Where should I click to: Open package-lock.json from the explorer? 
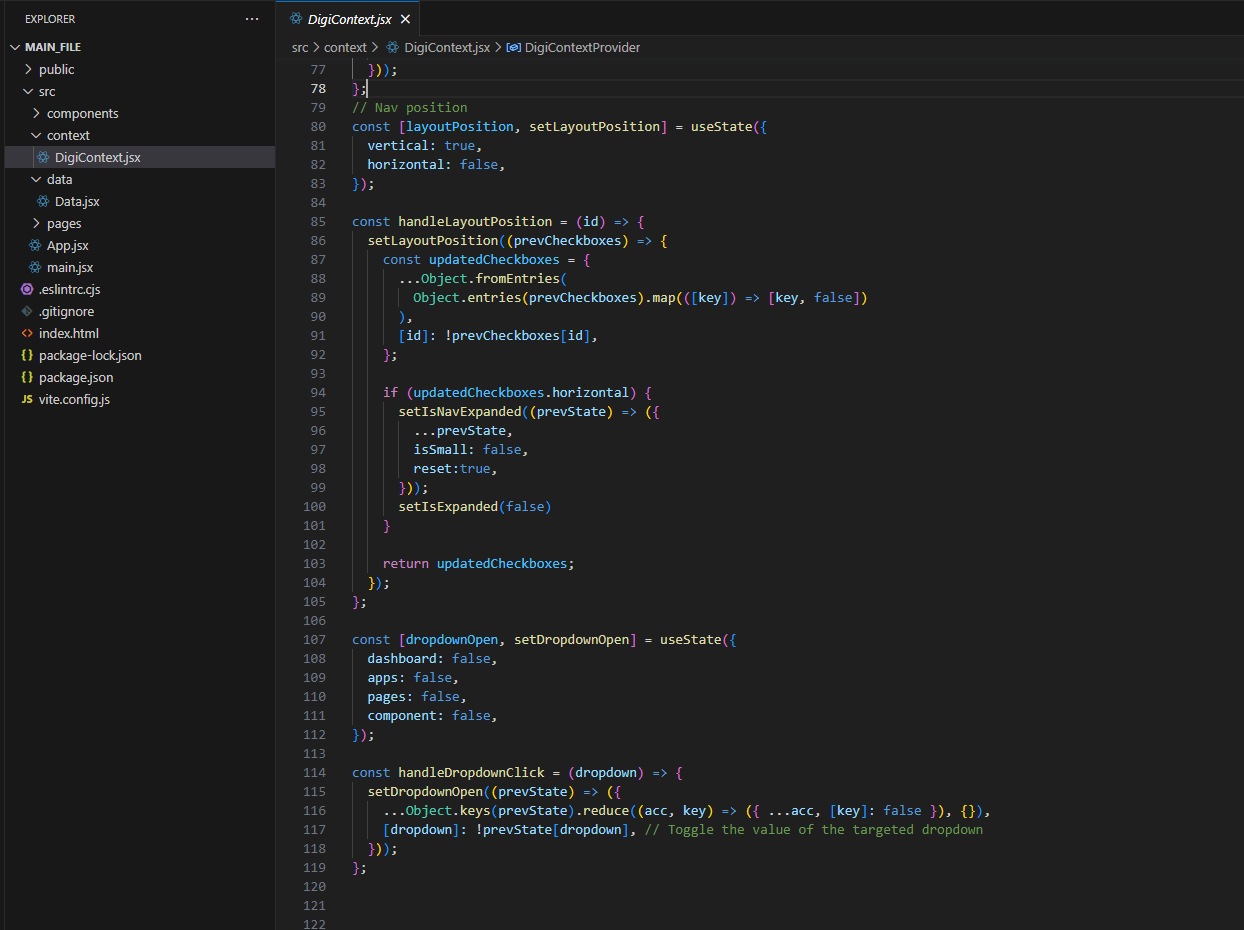coord(90,355)
